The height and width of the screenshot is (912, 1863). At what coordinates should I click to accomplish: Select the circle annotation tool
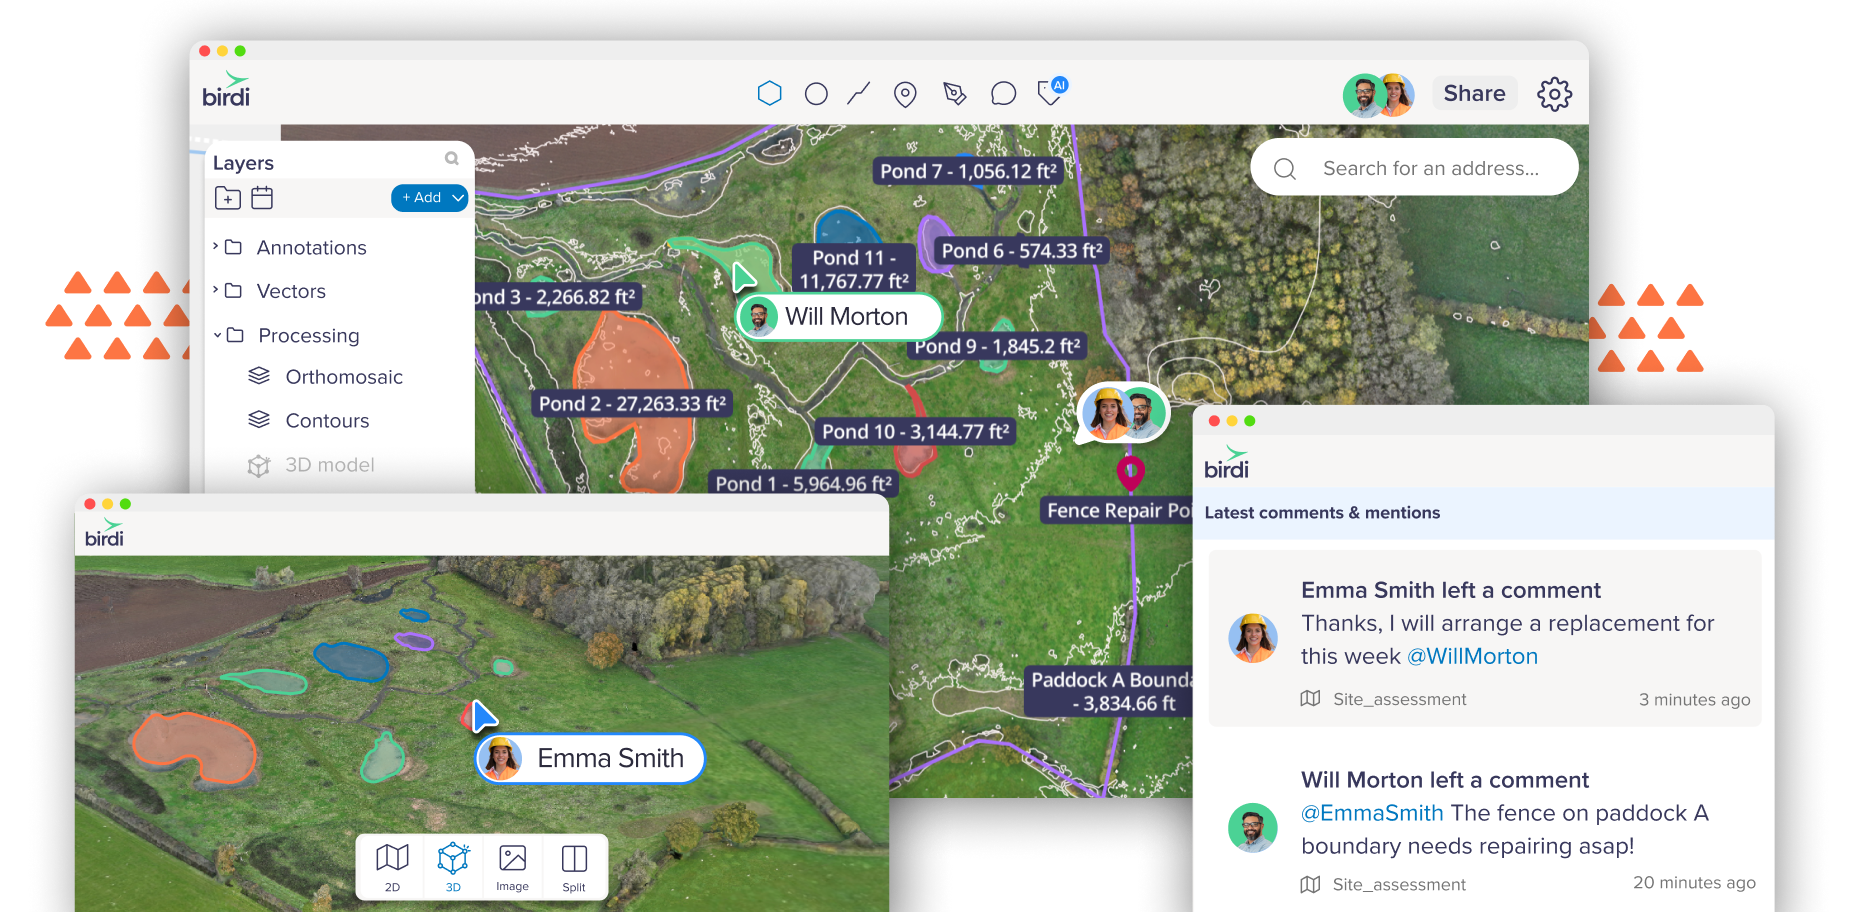(x=816, y=92)
